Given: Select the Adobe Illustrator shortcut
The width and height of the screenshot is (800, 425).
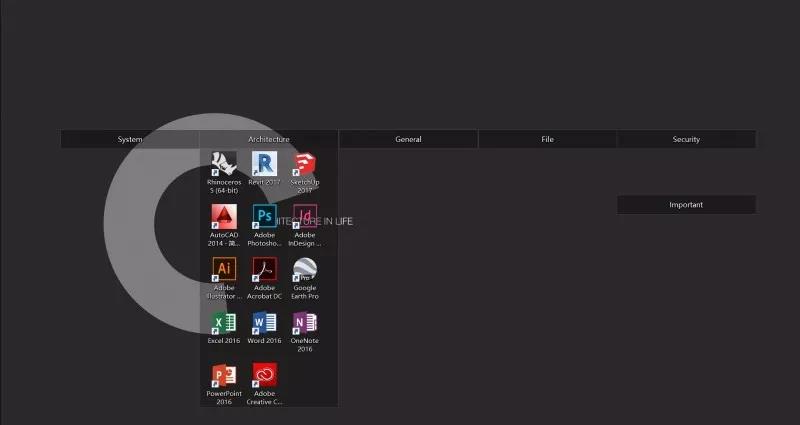Looking at the screenshot, I should pyautogui.click(x=223, y=270).
